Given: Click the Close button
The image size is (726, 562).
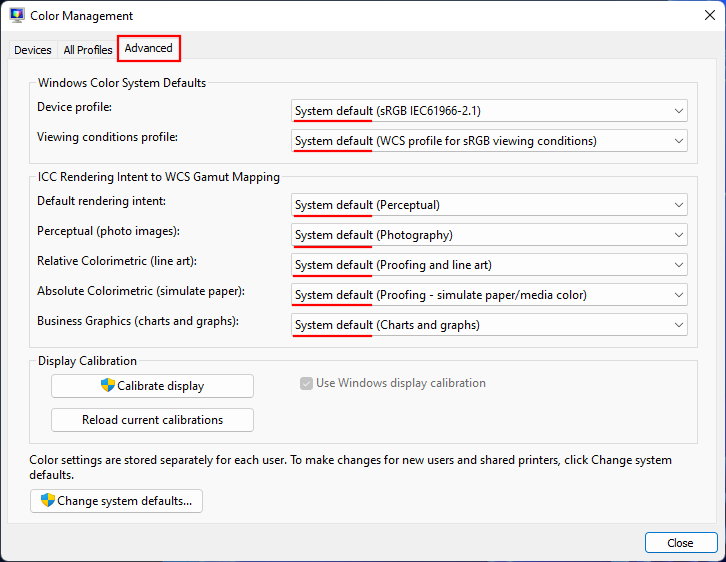Looking at the screenshot, I should [x=681, y=543].
